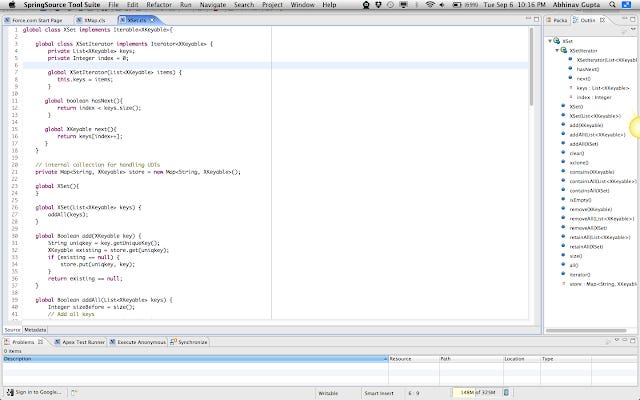The height and width of the screenshot is (400, 640).
Task: Click icon next to Sign in to Google
Action: coord(74,392)
